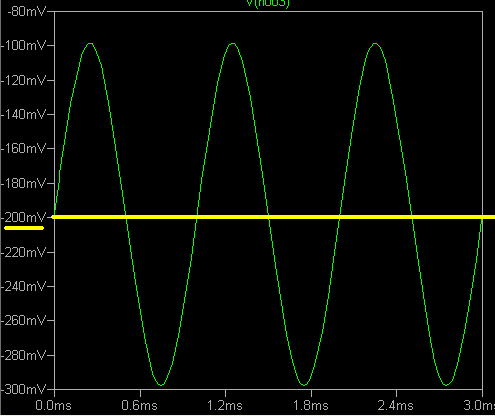Click the -180mV vertical axis label
Image resolution: width=495 pixels, height=417 pixels.
point(23,183)
